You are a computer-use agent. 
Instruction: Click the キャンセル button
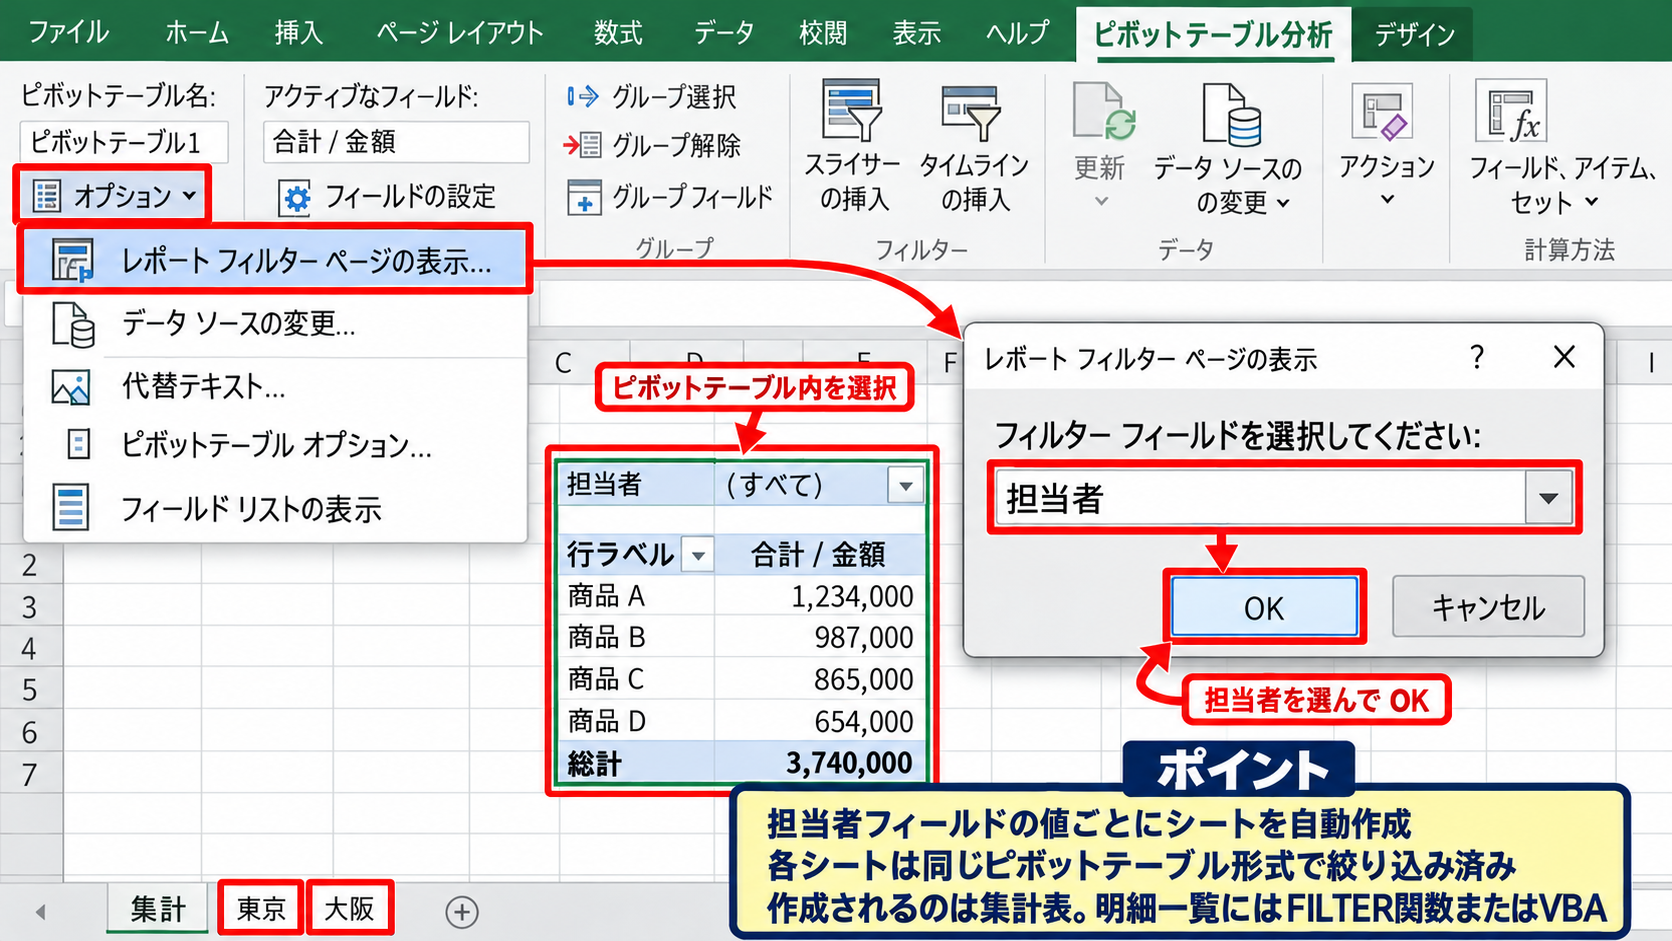1488,607
